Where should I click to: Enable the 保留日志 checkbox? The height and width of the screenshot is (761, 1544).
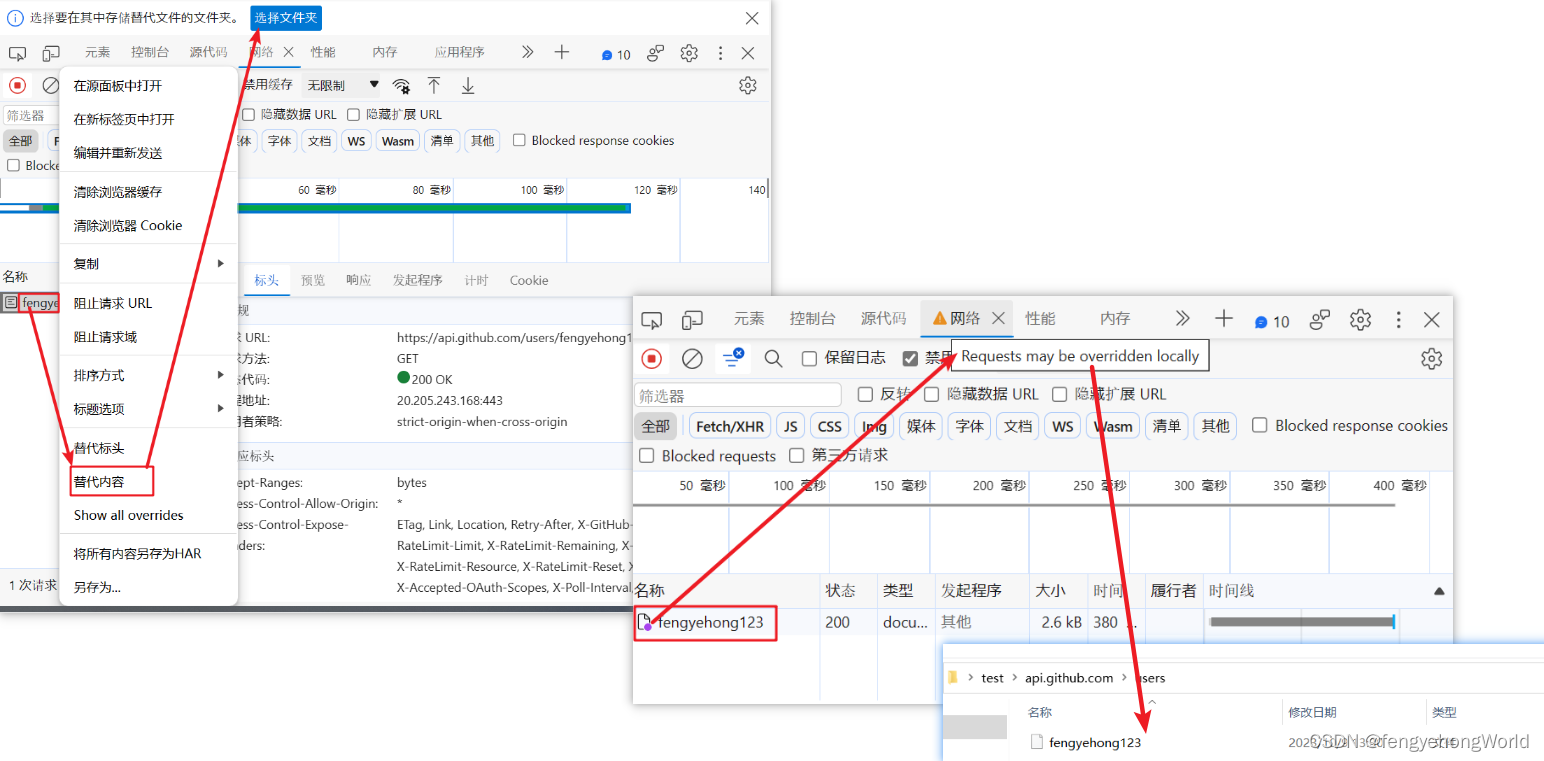pos(810,358)
